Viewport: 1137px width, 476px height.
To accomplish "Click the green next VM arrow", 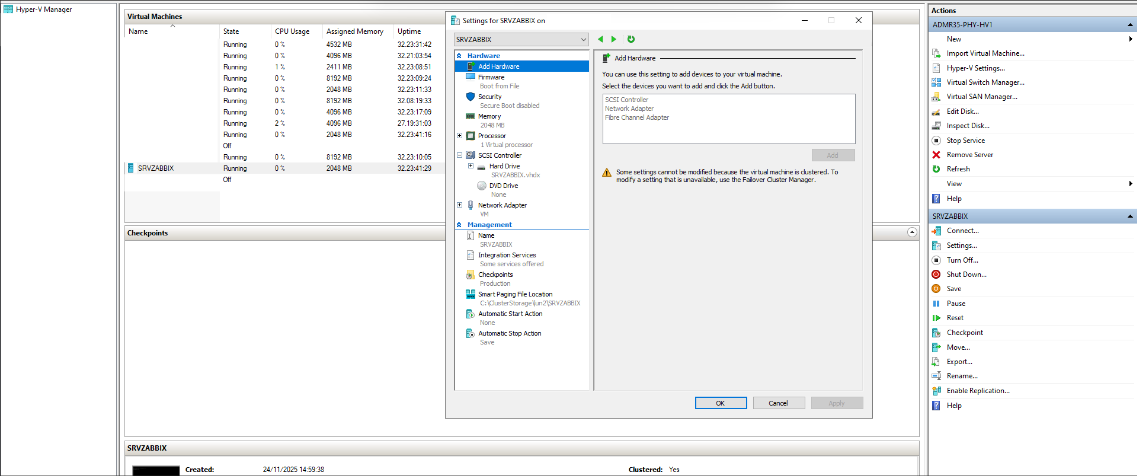I will click(x=614, y=39).
